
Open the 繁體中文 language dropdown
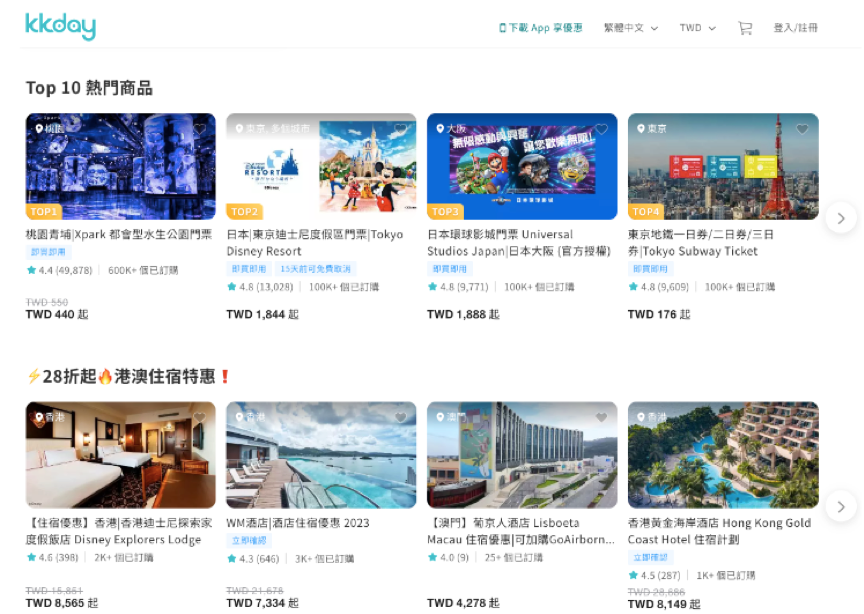point(631,28)
